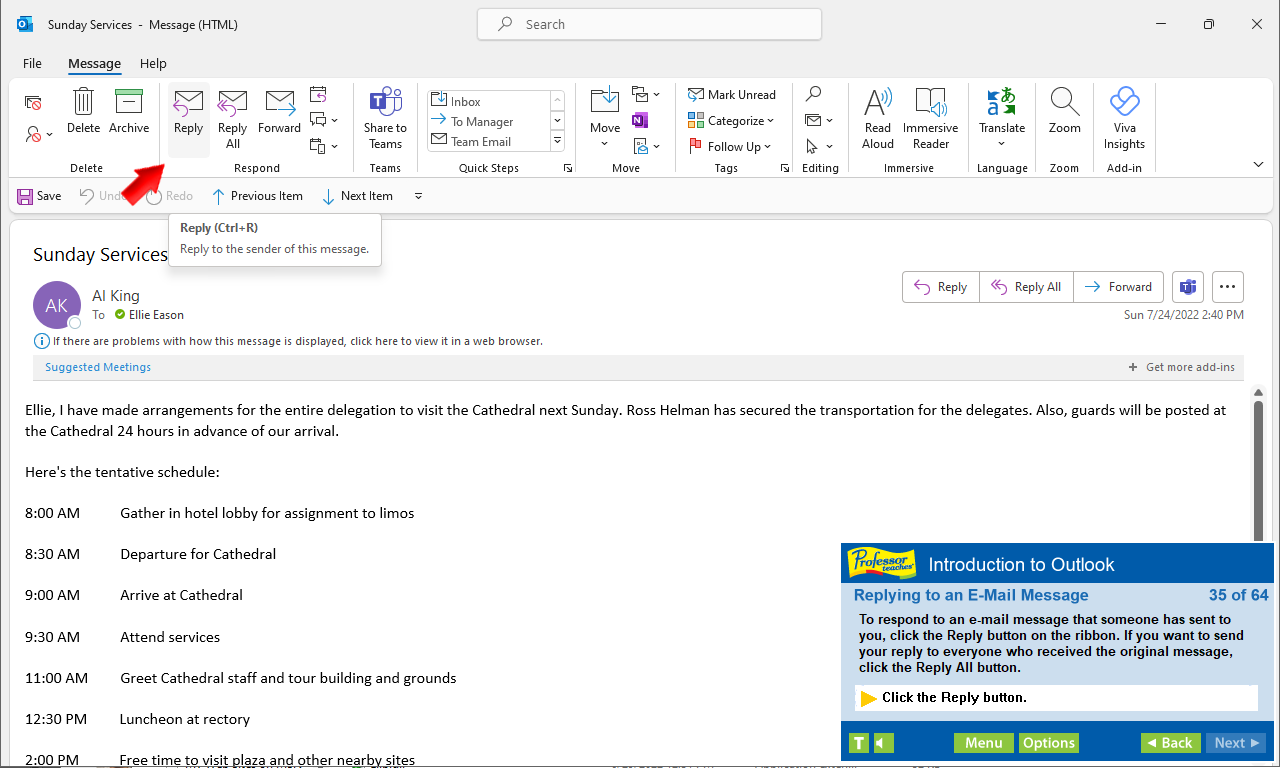The image size is (1280, 768).
Task: Click Reply All on the ribbon
Action: tap(232, 118)
